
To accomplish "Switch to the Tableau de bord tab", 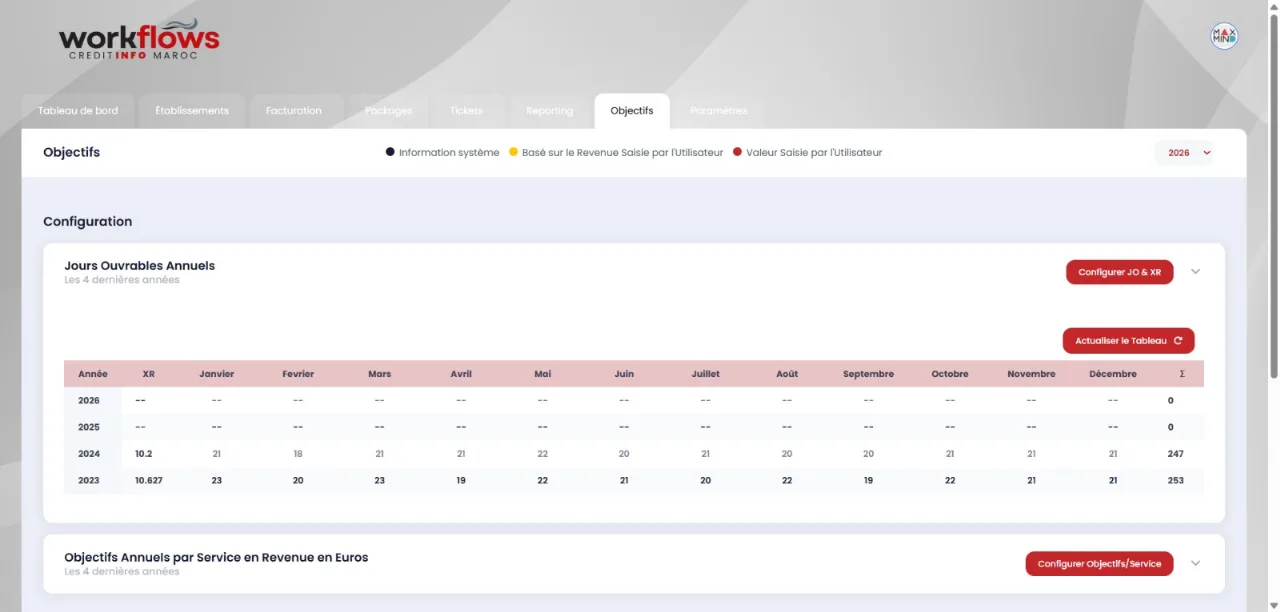I will coord(78,111).
